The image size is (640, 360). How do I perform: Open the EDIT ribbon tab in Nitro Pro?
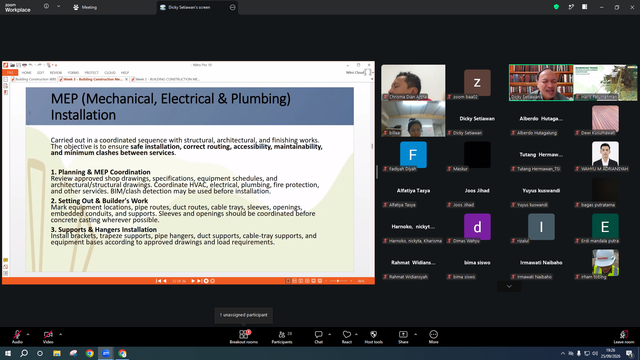coord(40,73)
